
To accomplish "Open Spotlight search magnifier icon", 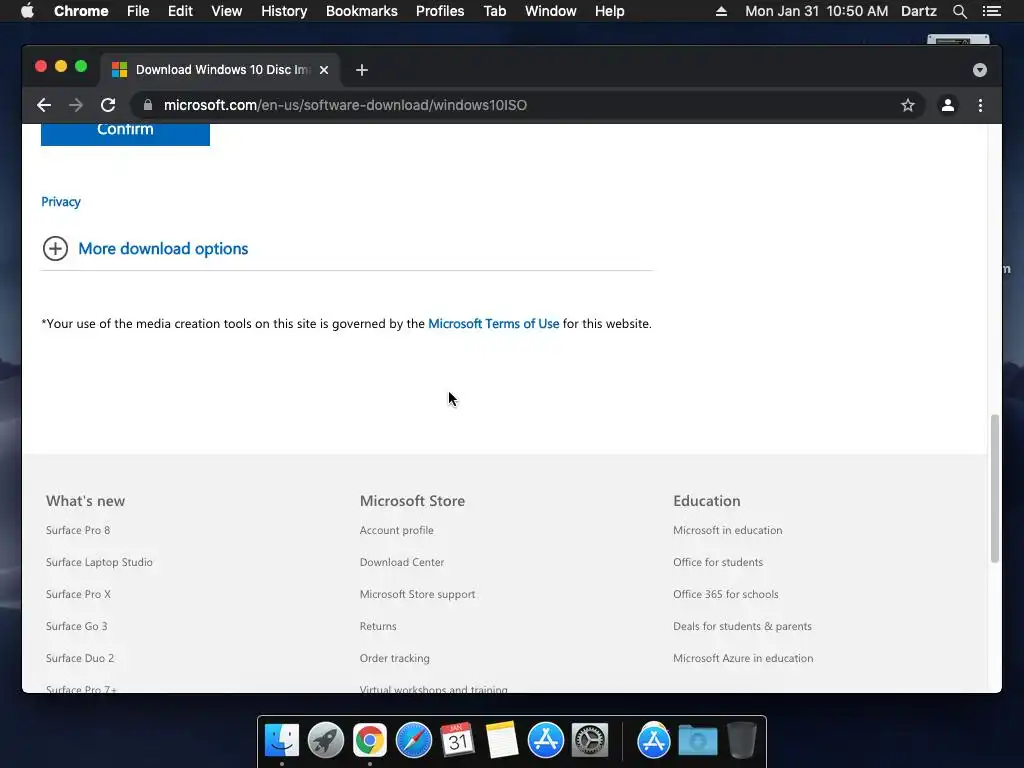I will click(x=959, y=11).
